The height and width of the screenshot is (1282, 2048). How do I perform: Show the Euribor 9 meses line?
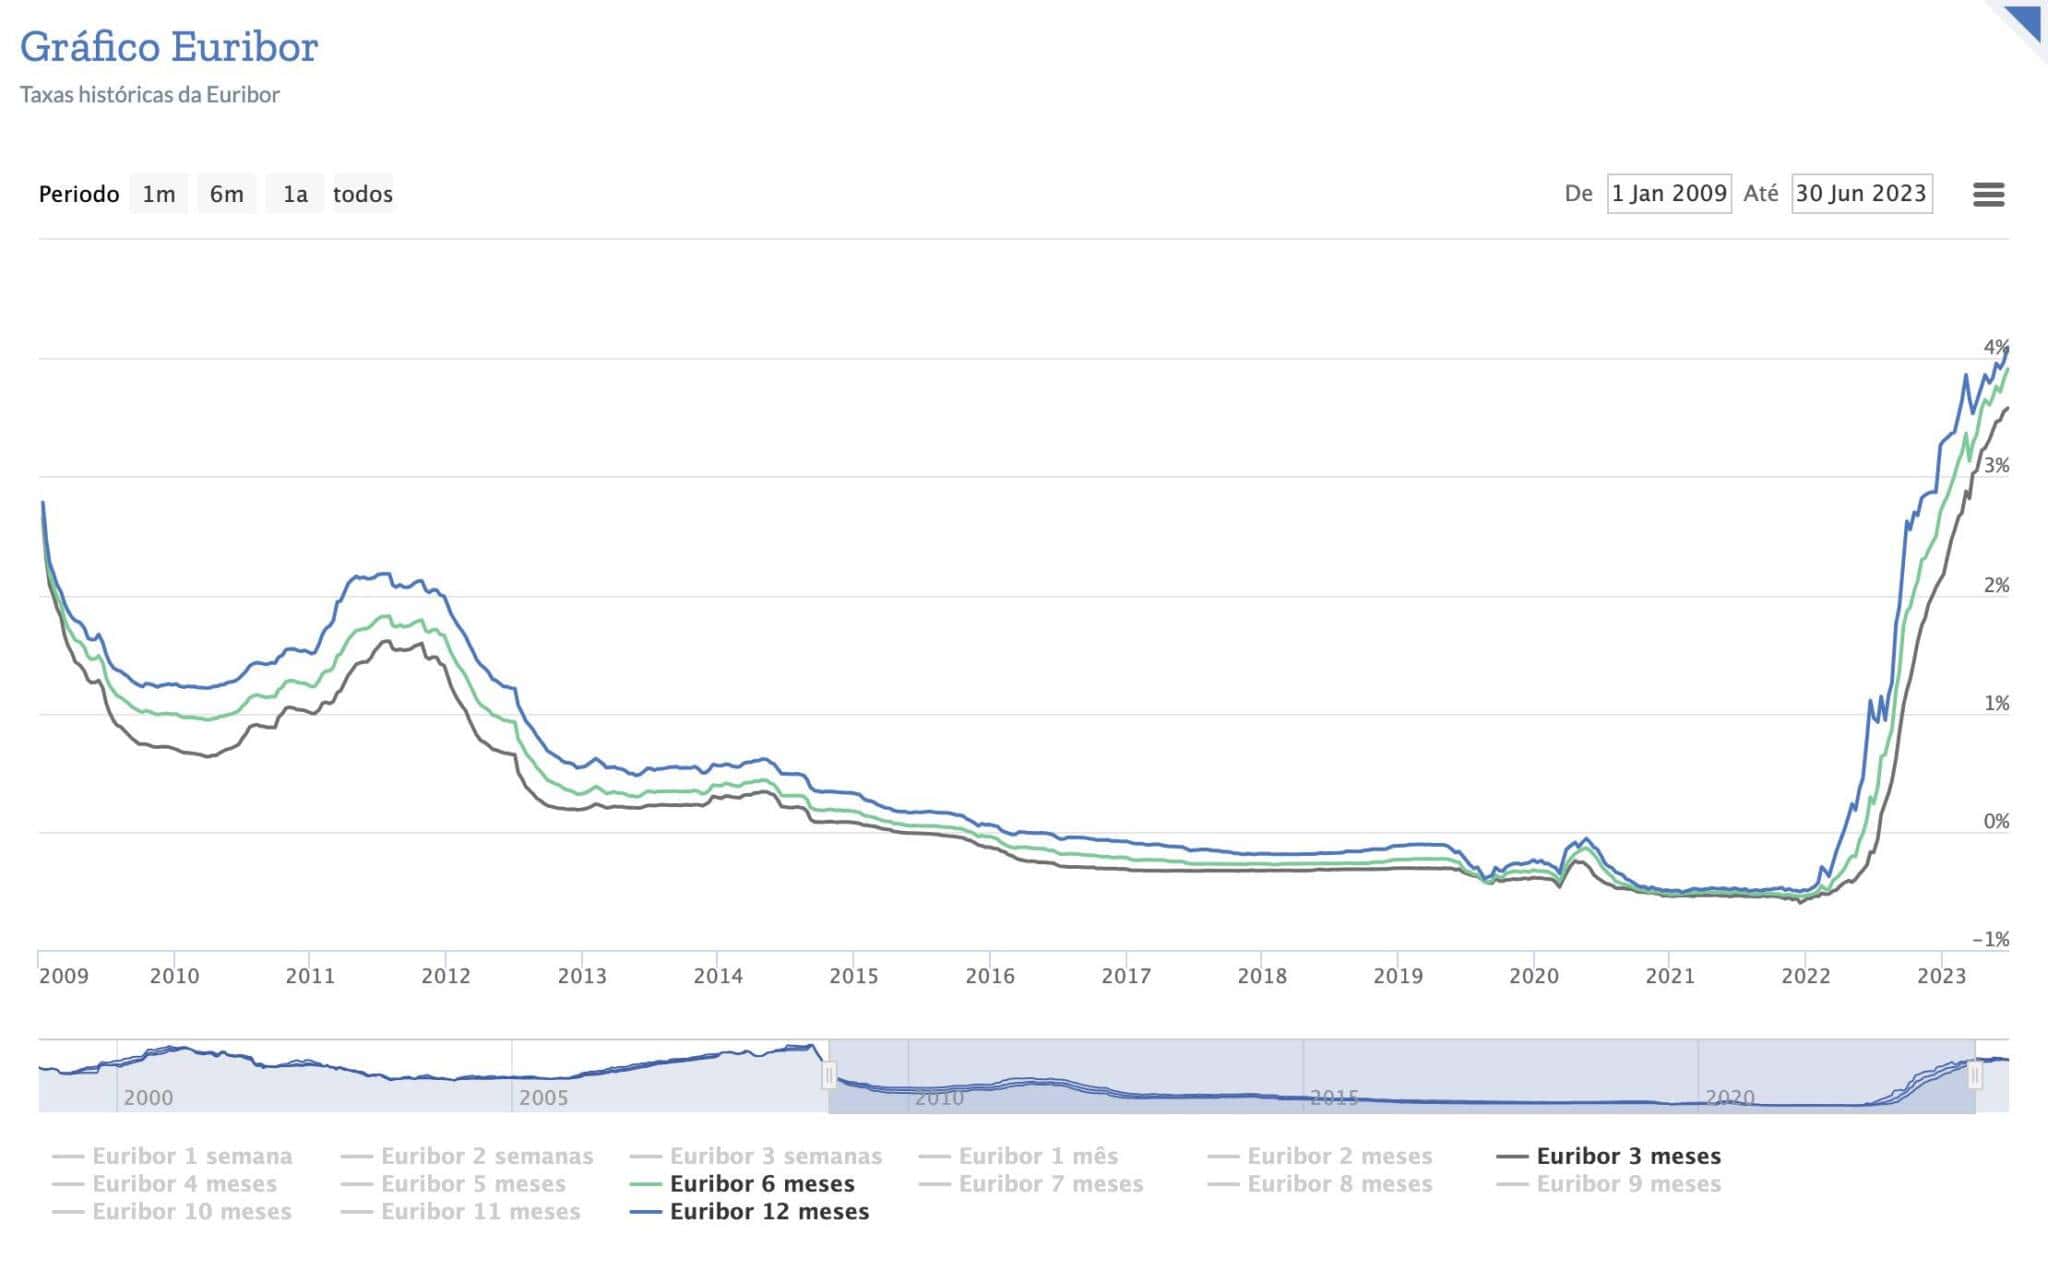(x=1628, y=1184)
